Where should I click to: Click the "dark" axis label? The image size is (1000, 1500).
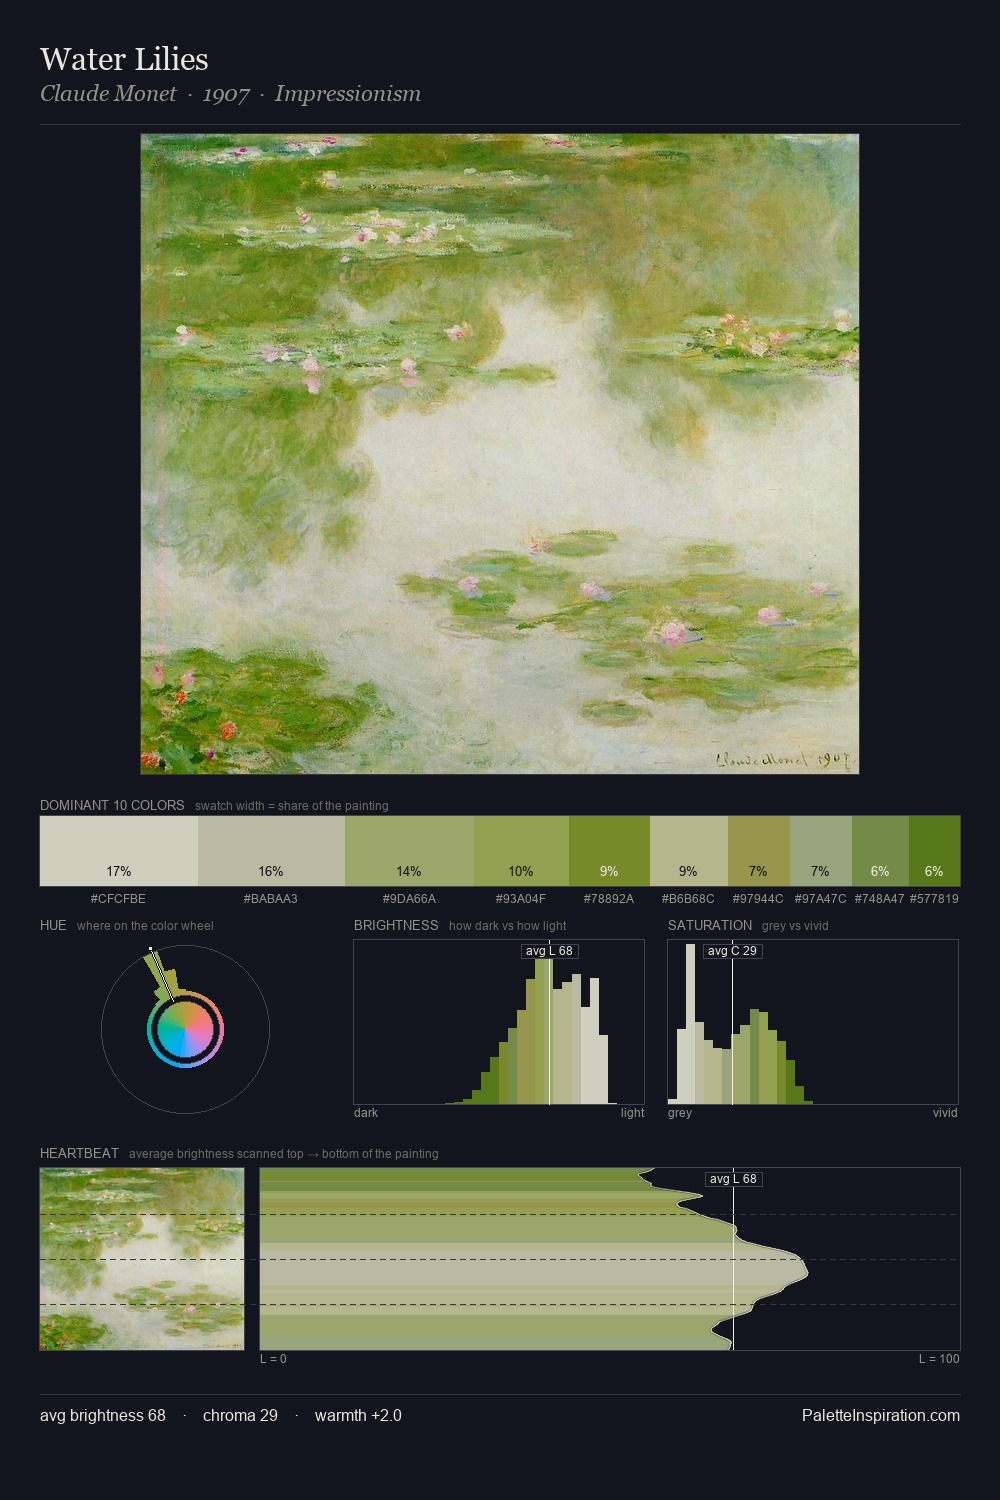(366, 1113)
